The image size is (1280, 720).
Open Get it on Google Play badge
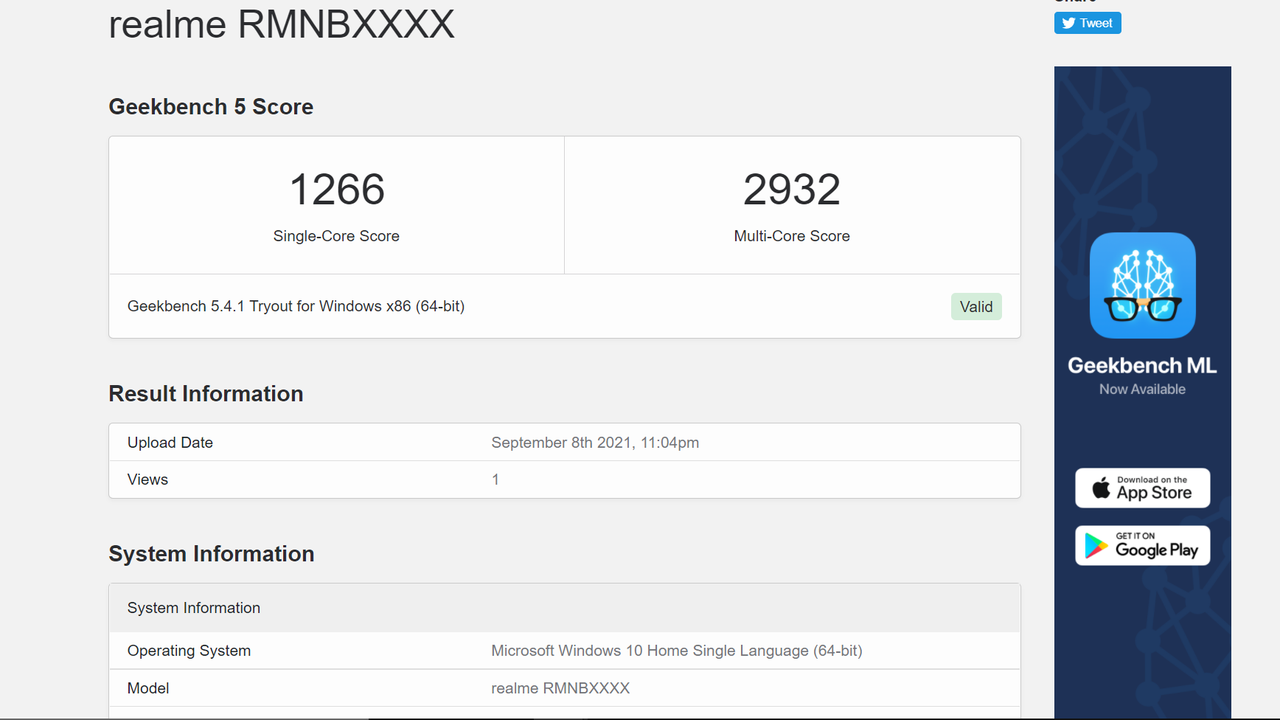coord(1142,545)
